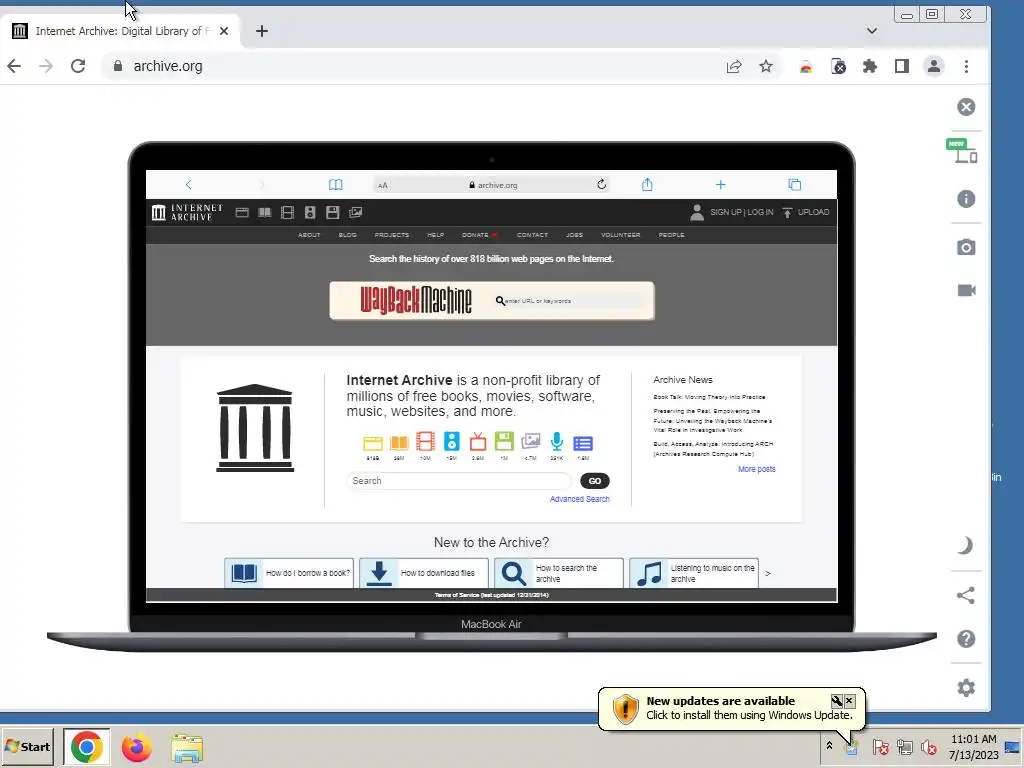
Task: Close the Windows Update balloon
Action: tap(849, 701)
